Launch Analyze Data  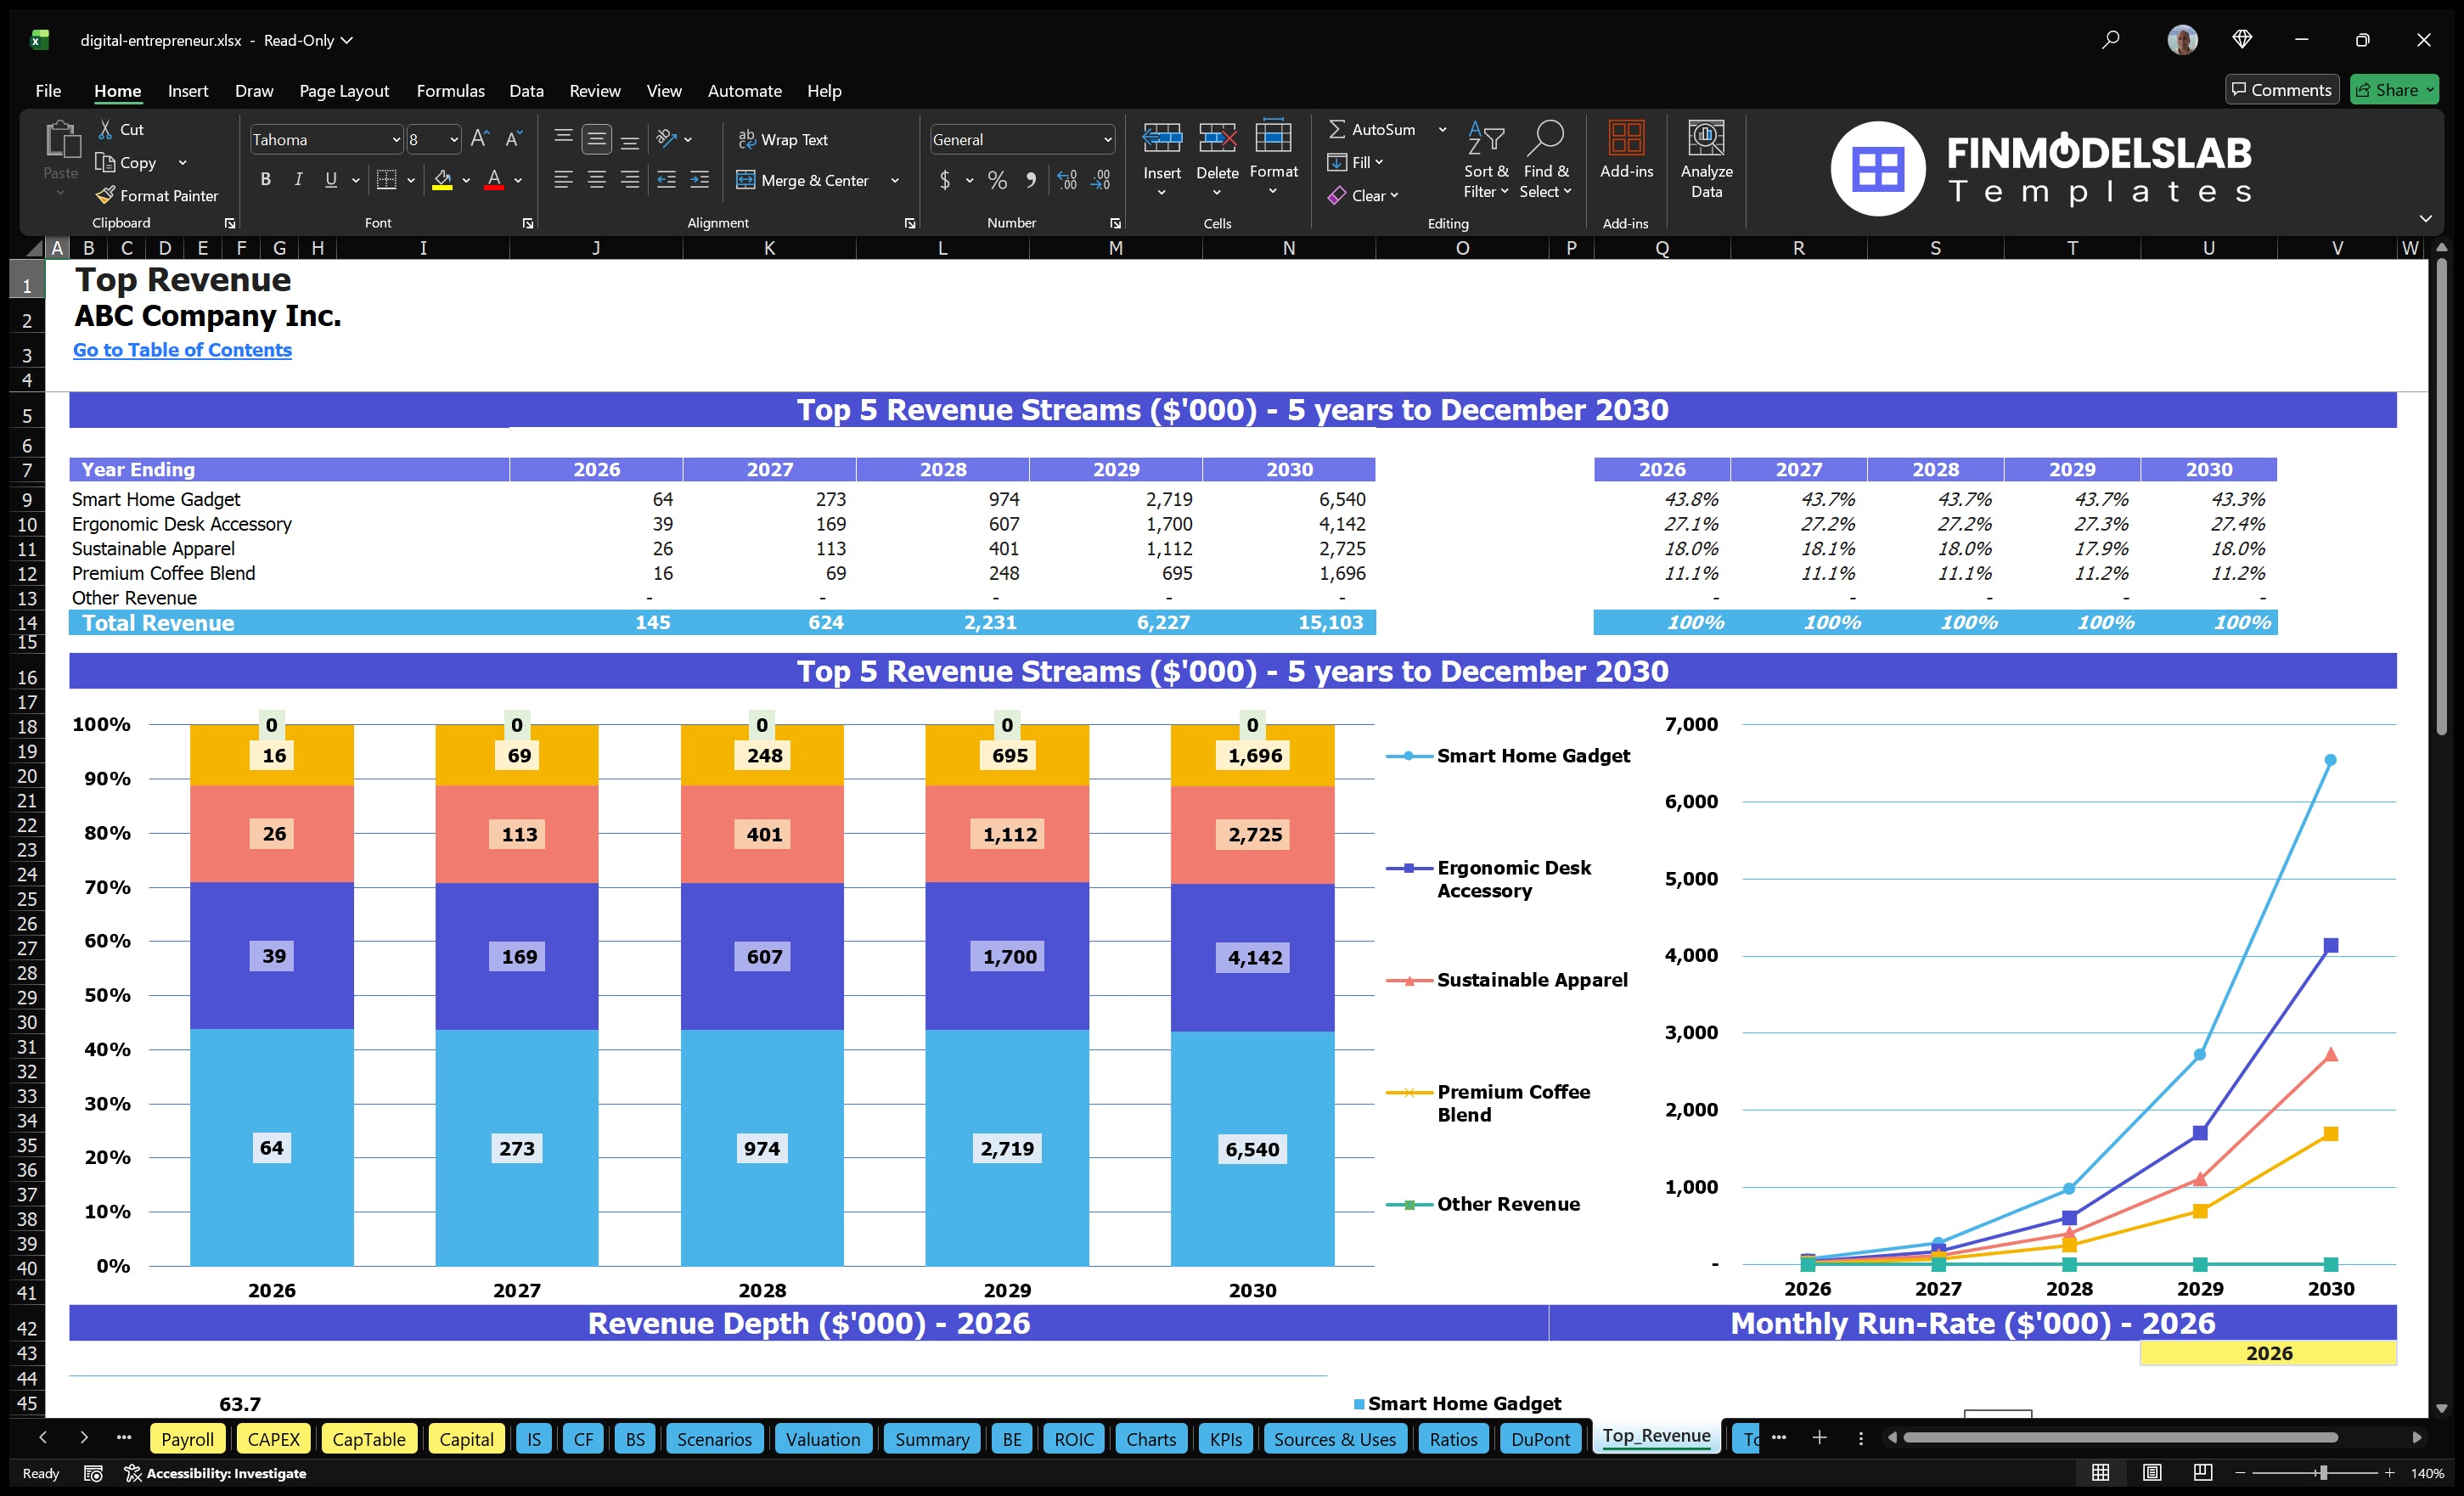1707,160
